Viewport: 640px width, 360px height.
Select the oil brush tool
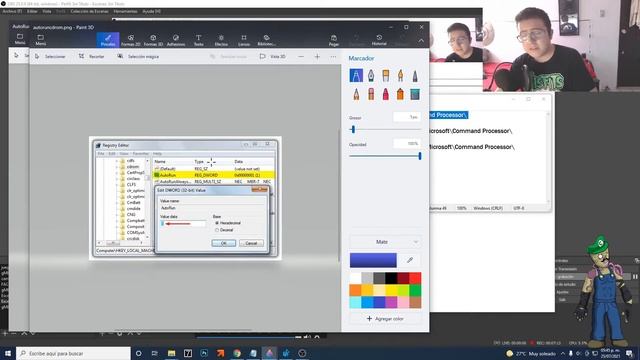coord(385,76)
